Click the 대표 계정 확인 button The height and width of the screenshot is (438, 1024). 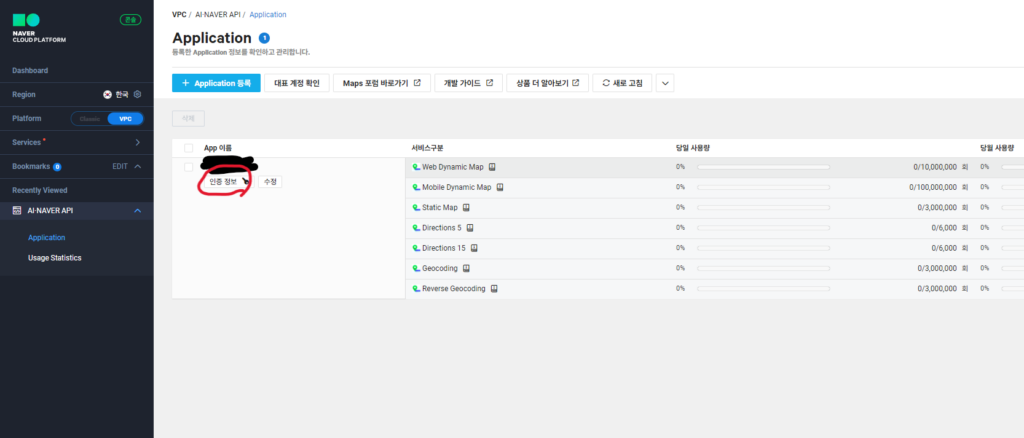coord(296,83)
